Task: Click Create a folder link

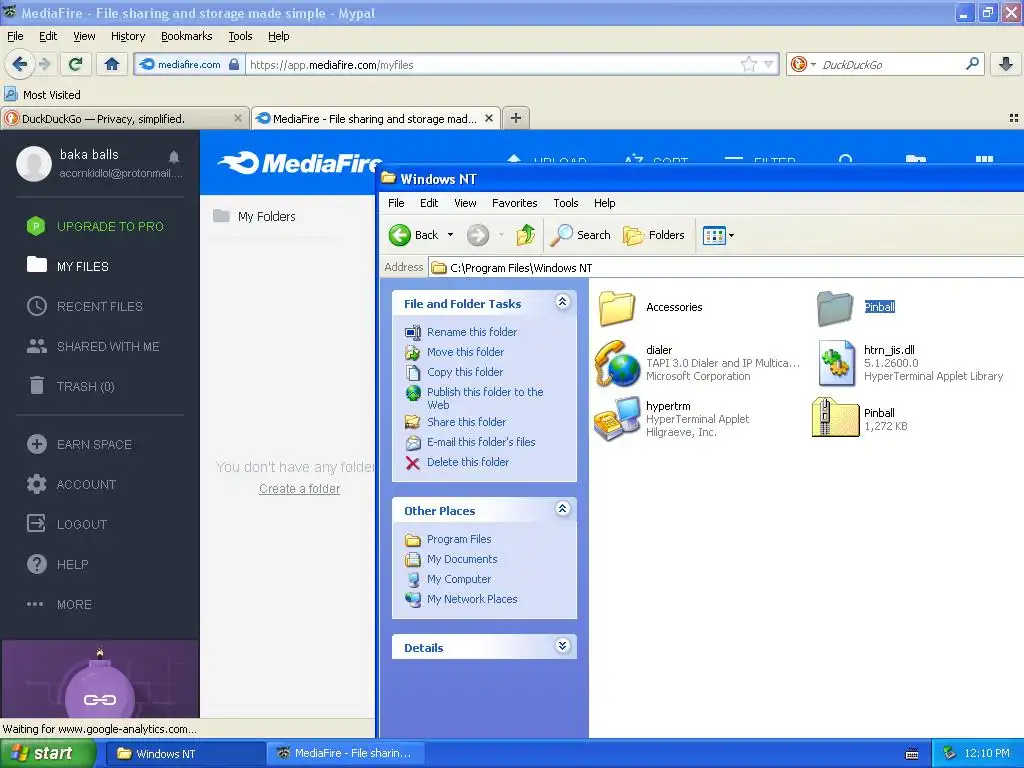Action: point(299,488)
